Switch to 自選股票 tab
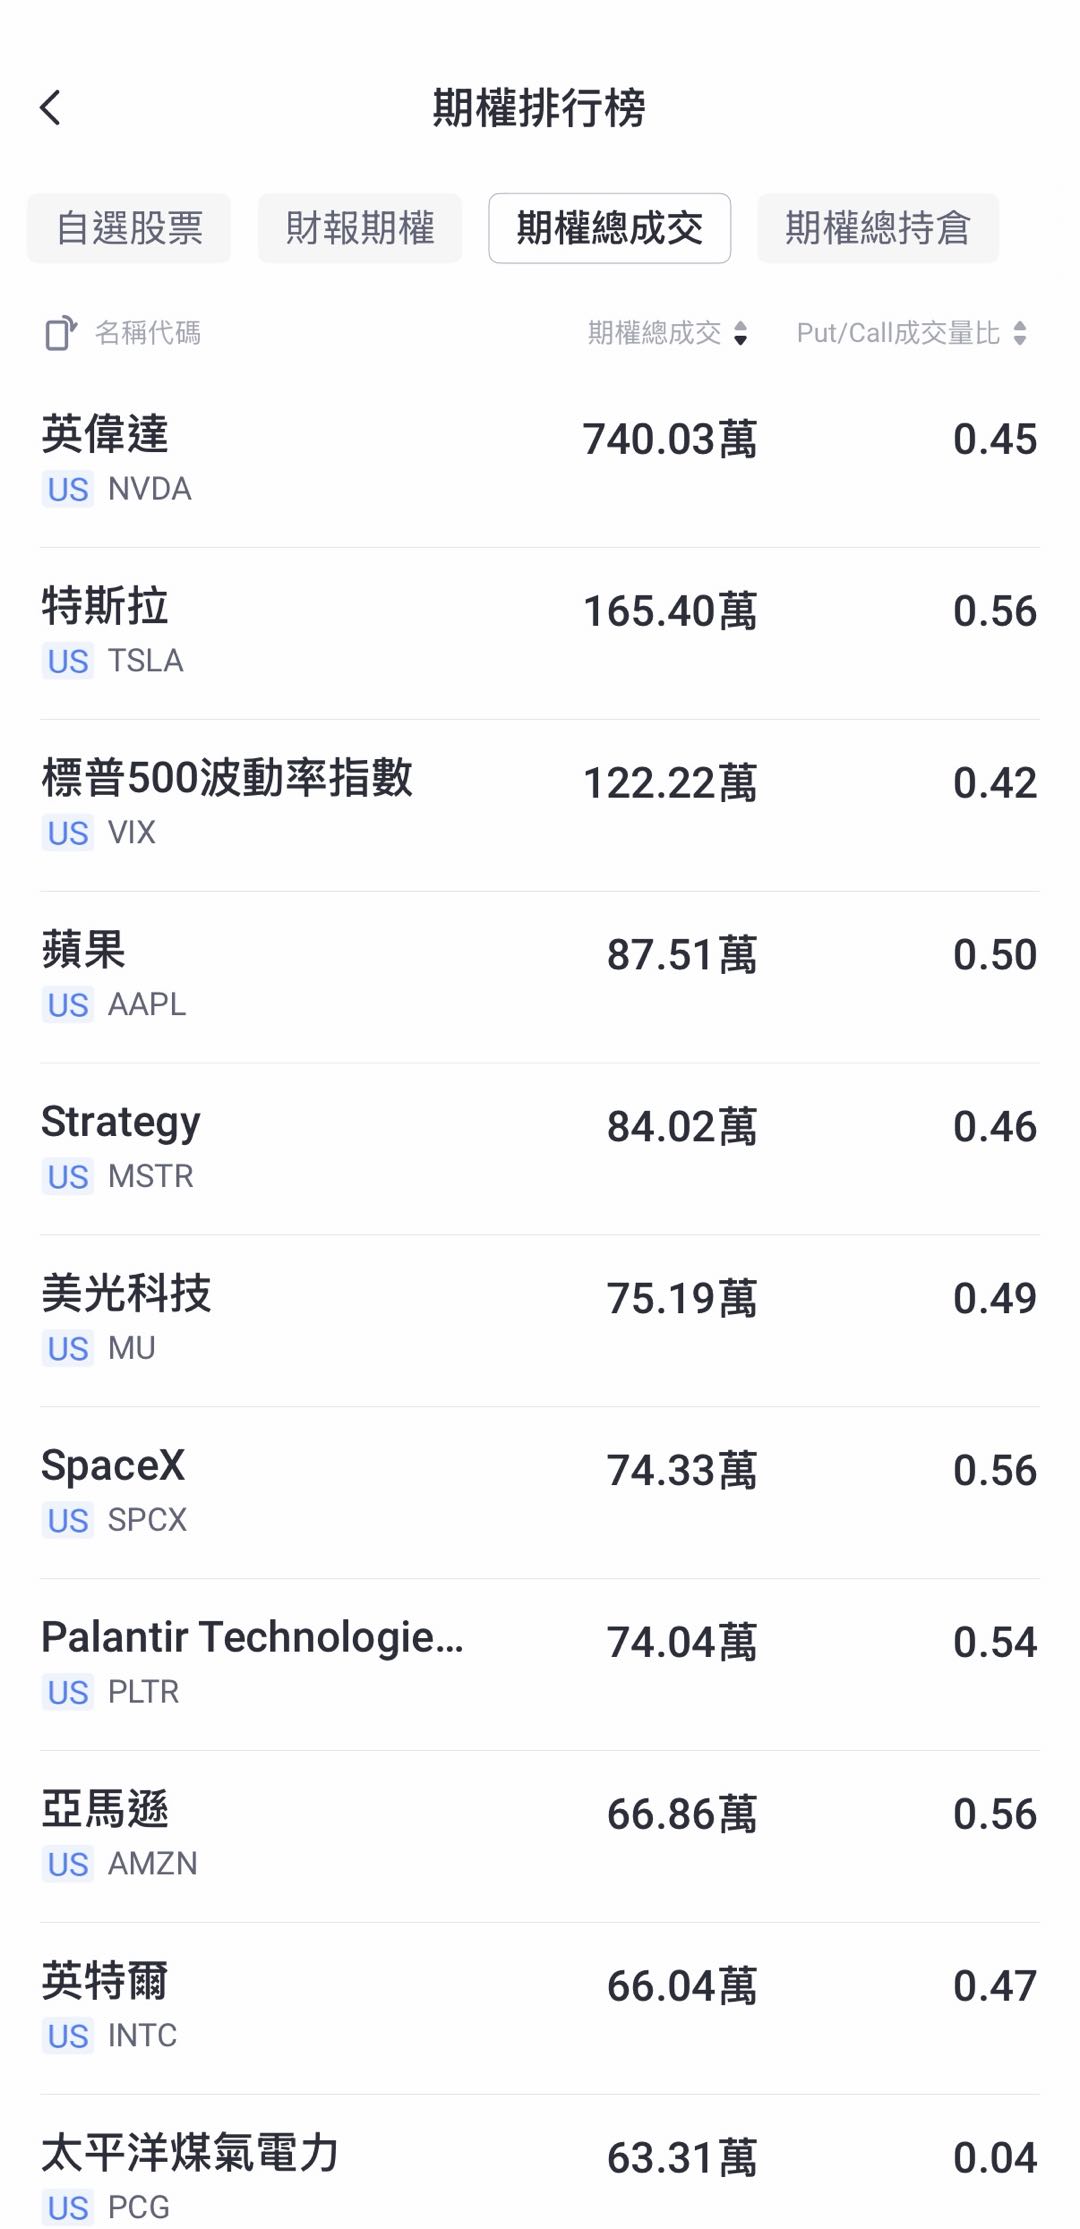Screen dimensions: 1080x2229 (x=129, y=228)
